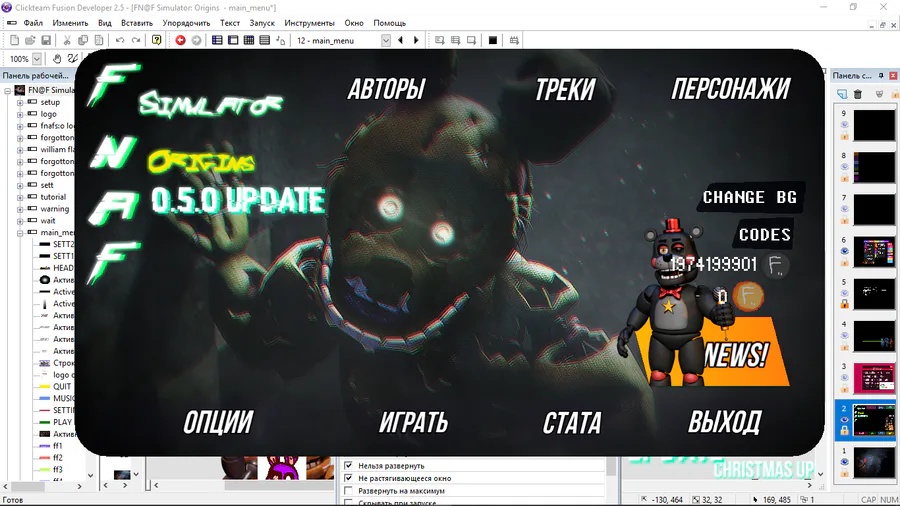The width and height of the screenshot is (900, 506).
Task: Toggle the 'Нельзя развернуть' checkbox
Action: point(348,465)
